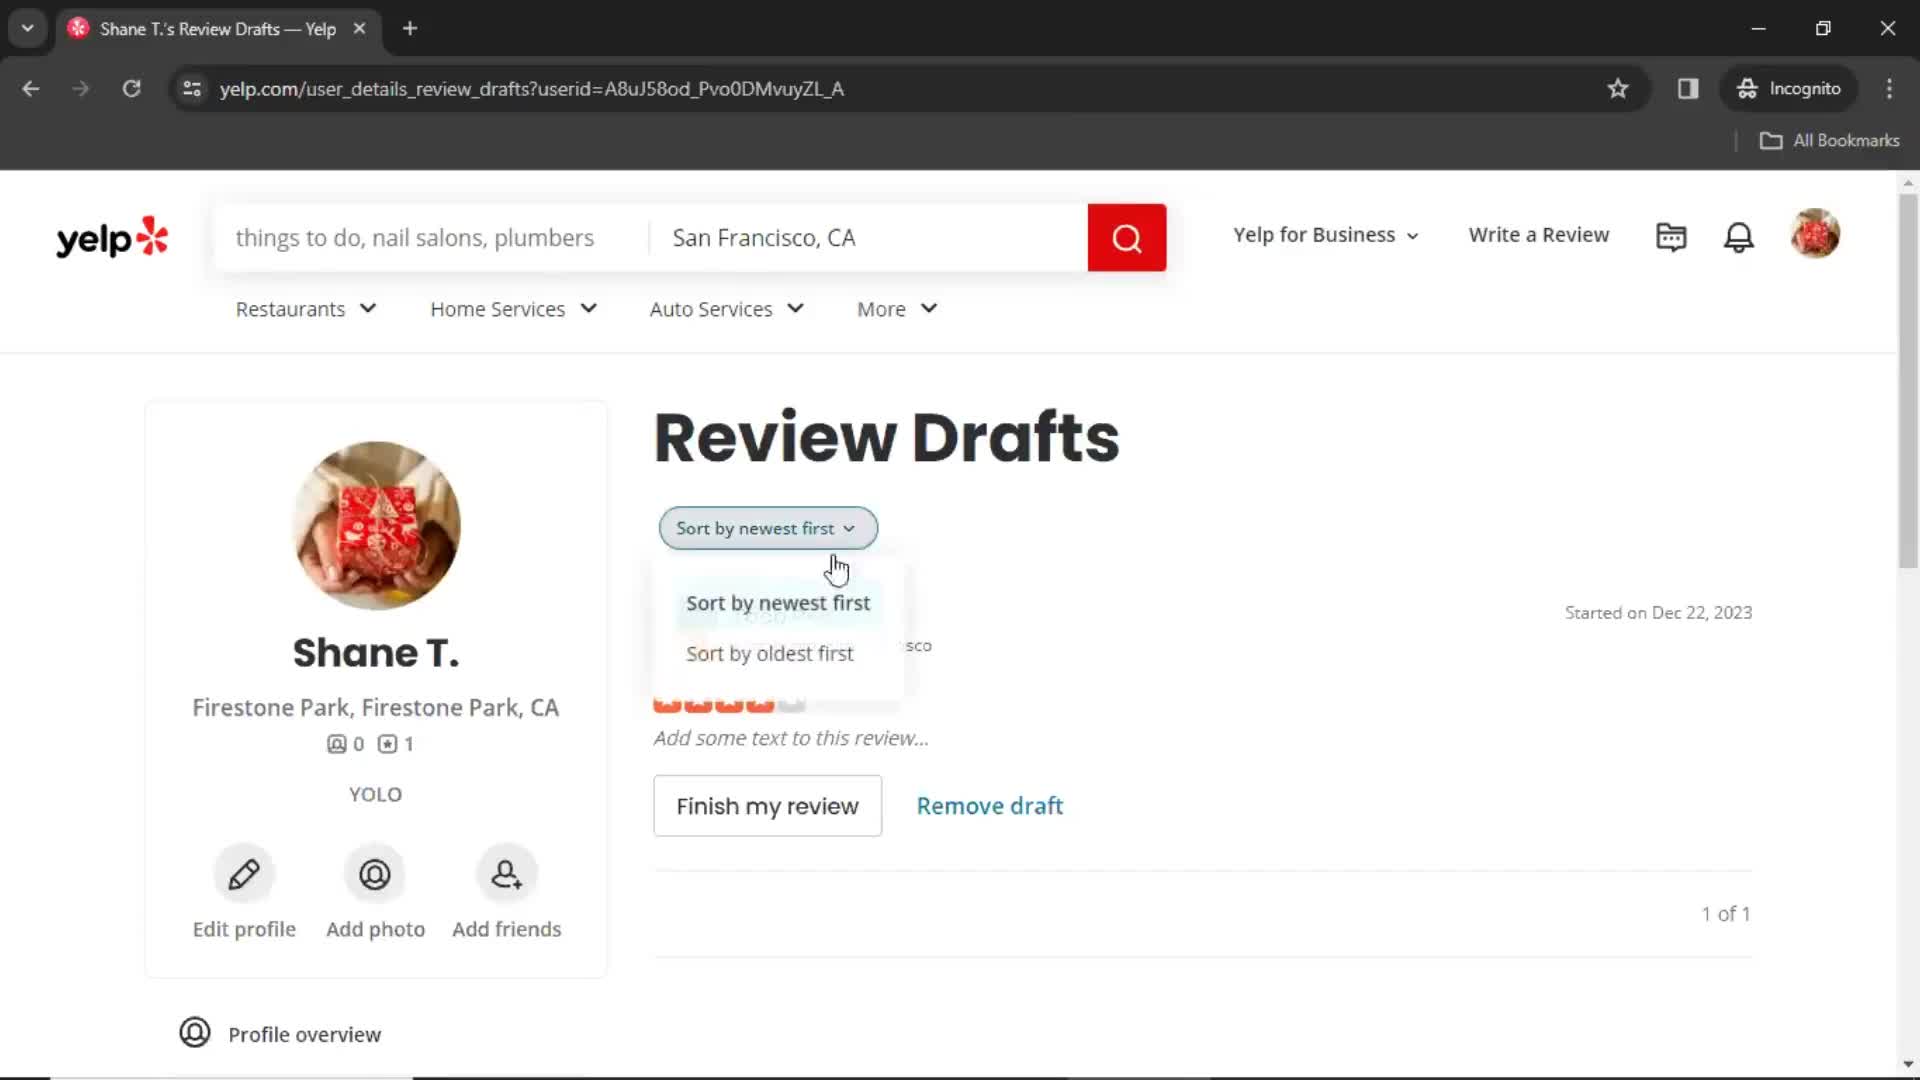Click the browser extensions icon
This screenshot has height=1080, width=1920.
(x=1687, y=88)
